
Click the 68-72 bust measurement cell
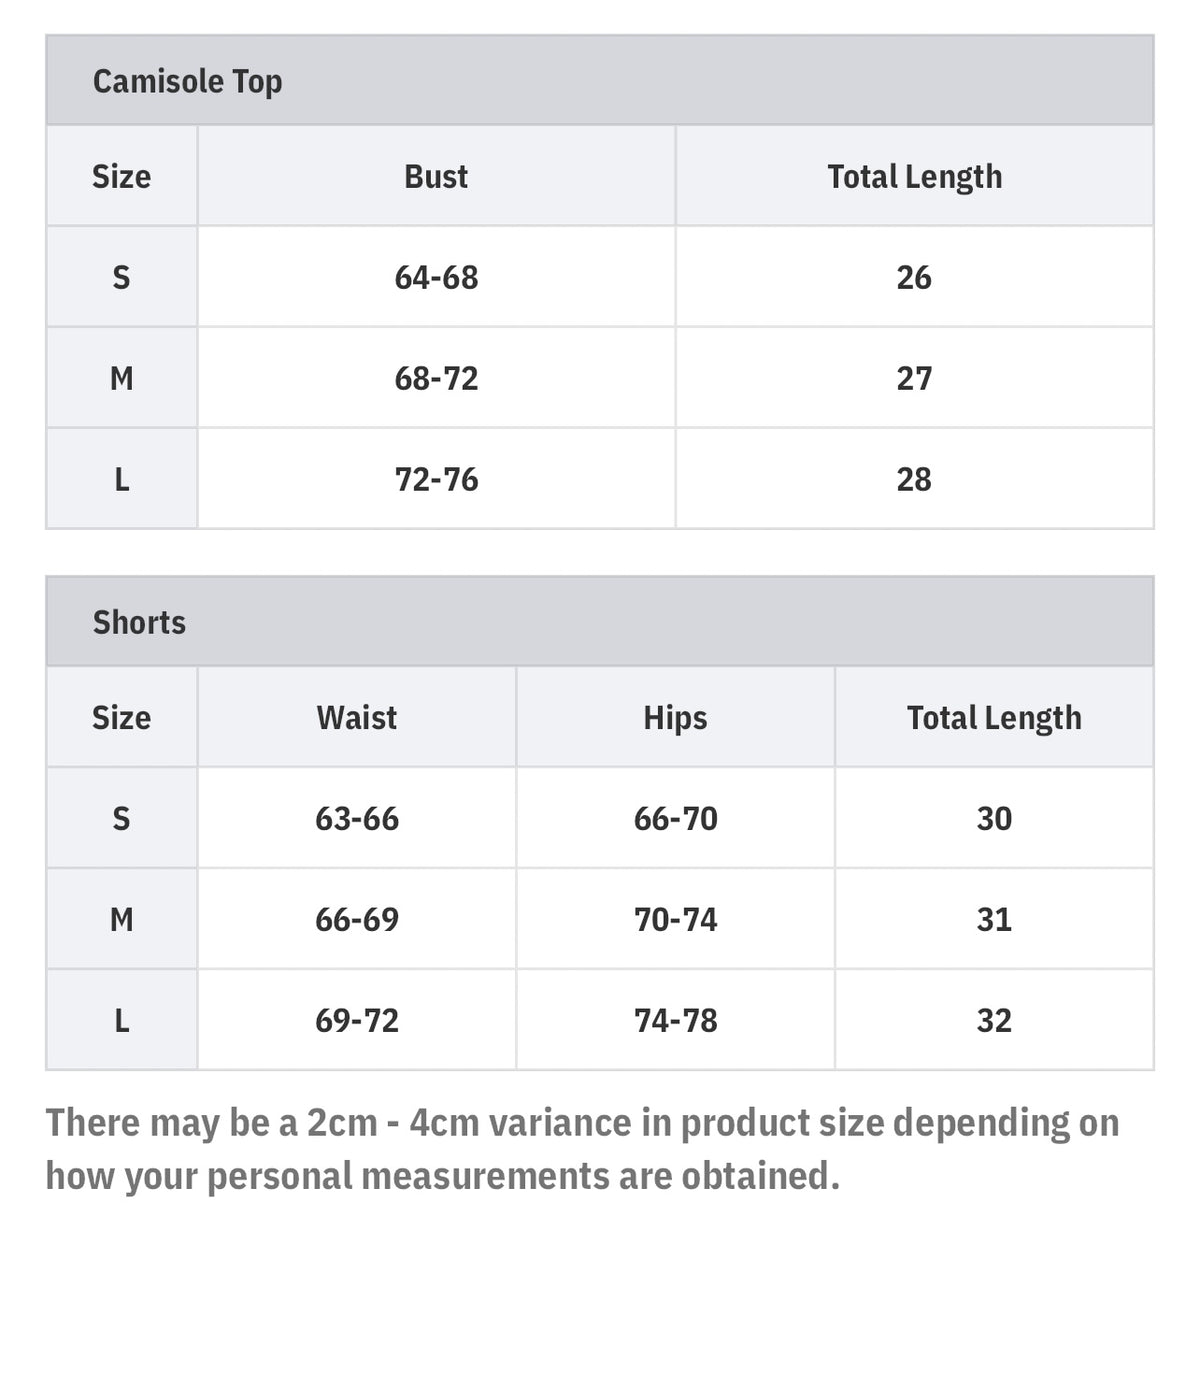pos(436,378)
